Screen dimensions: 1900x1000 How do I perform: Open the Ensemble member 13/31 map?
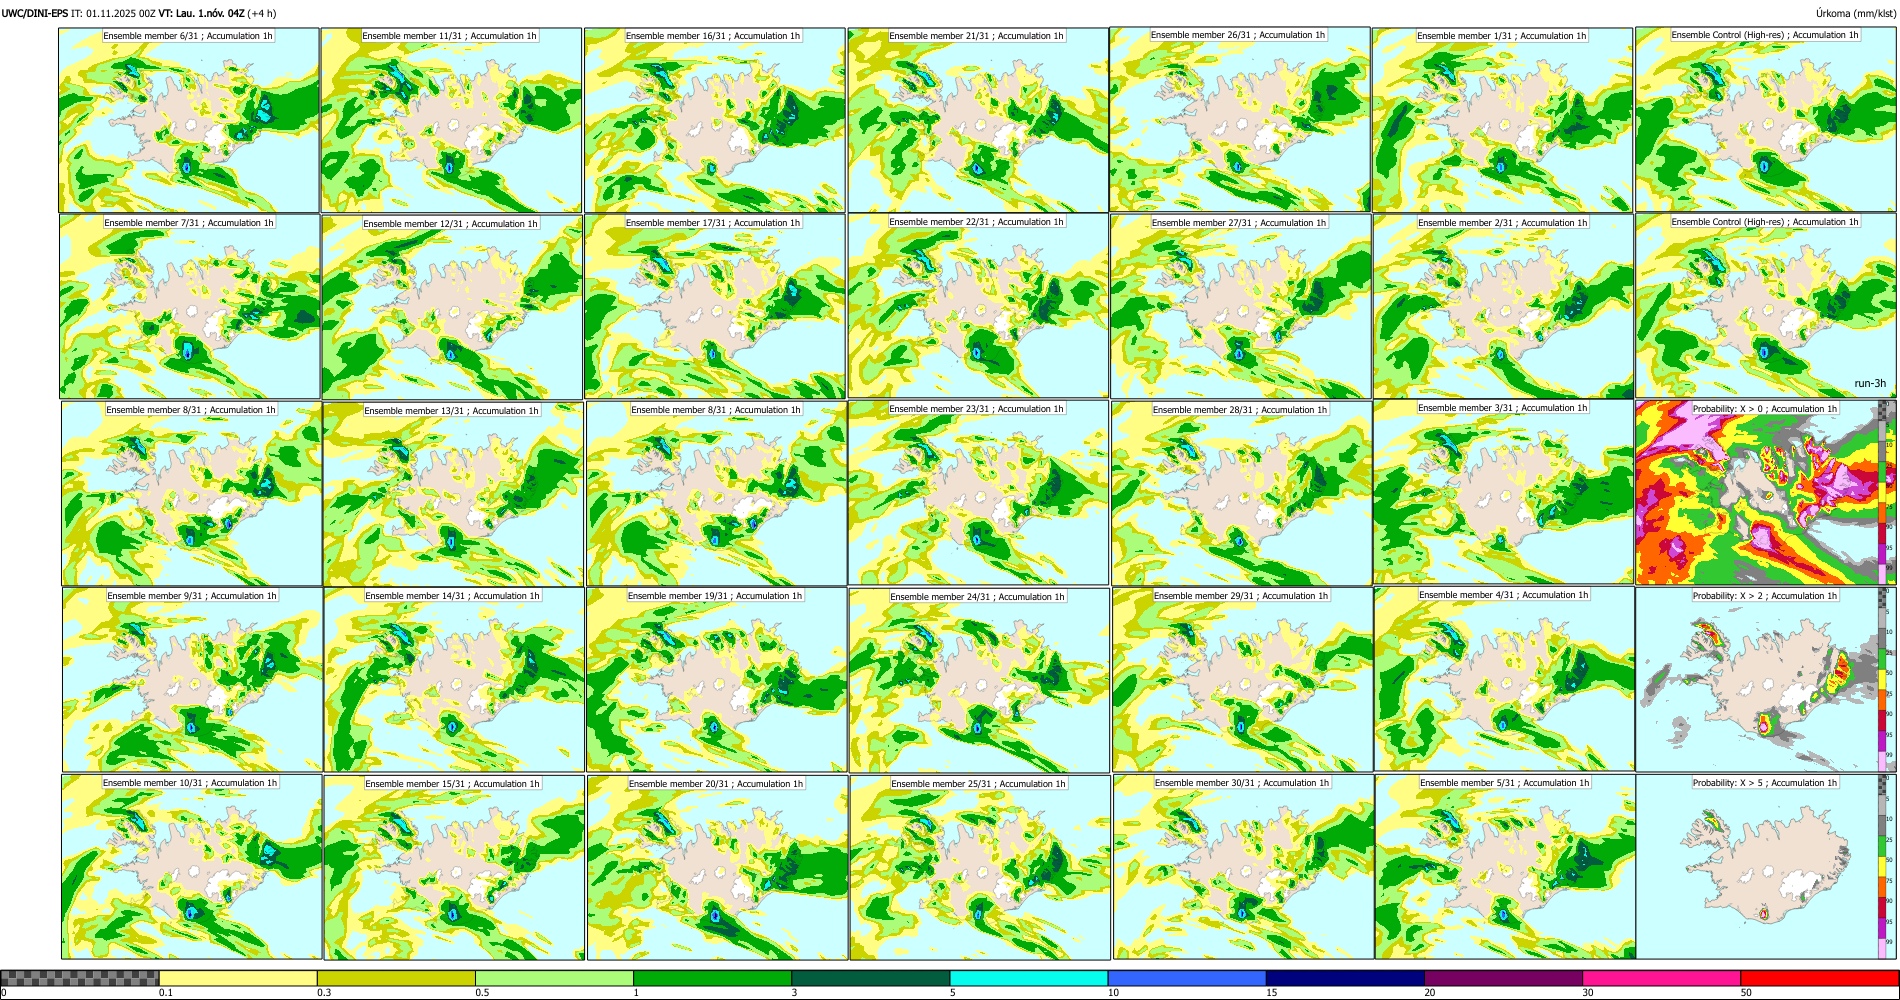coord(453,493)
